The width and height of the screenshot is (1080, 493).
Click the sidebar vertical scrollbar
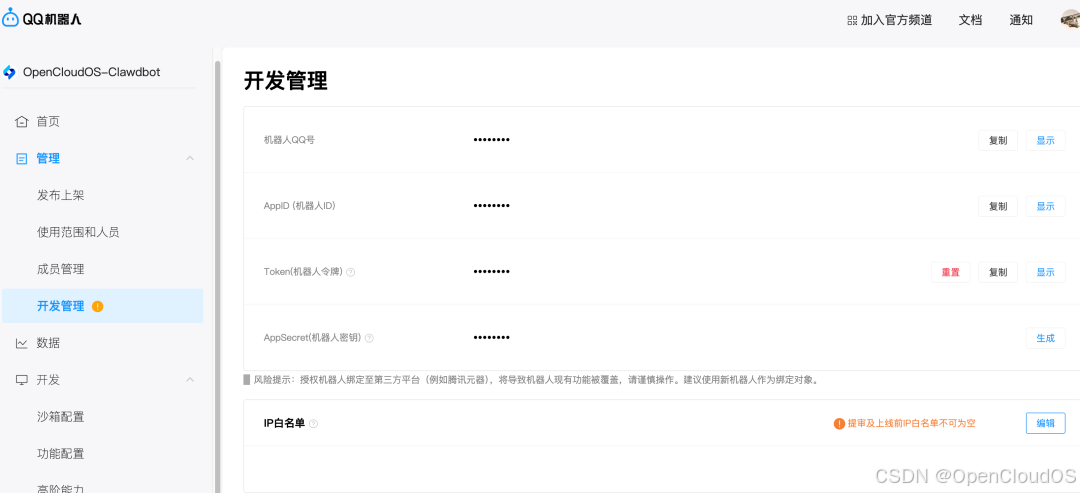[218, 275]
